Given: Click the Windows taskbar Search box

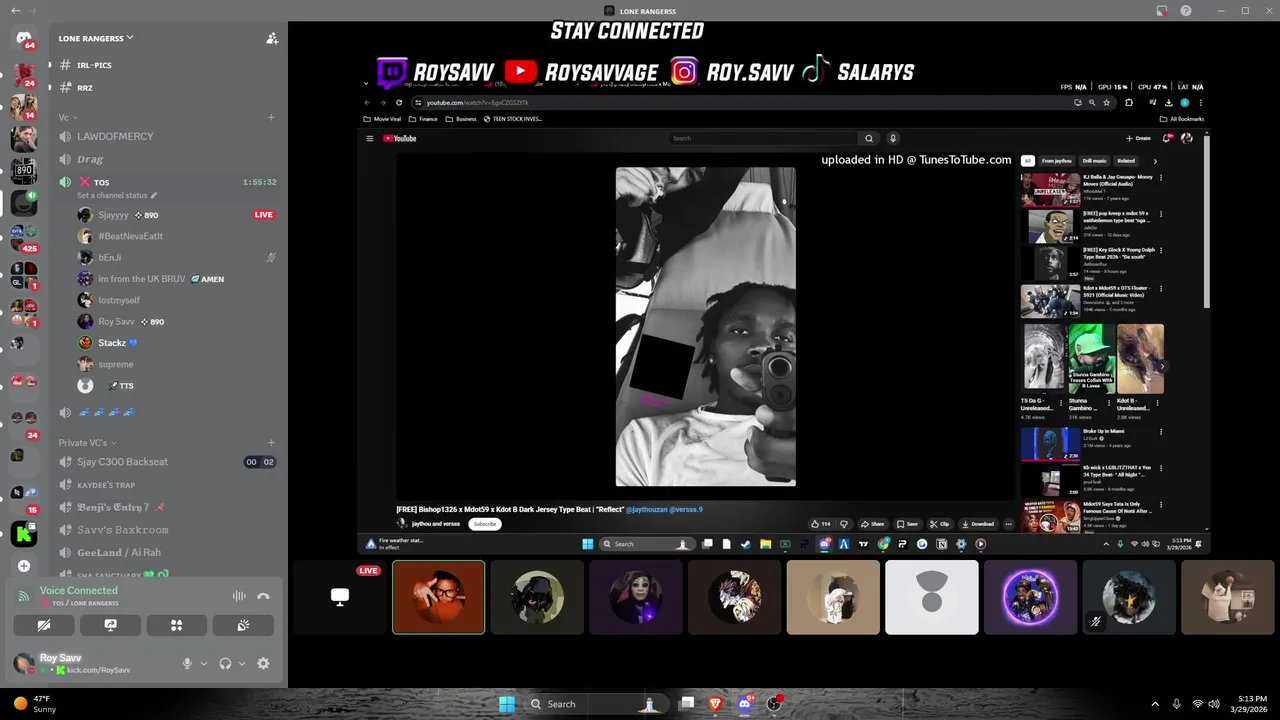Looking at the screenshot, I should tap(596, 704).
